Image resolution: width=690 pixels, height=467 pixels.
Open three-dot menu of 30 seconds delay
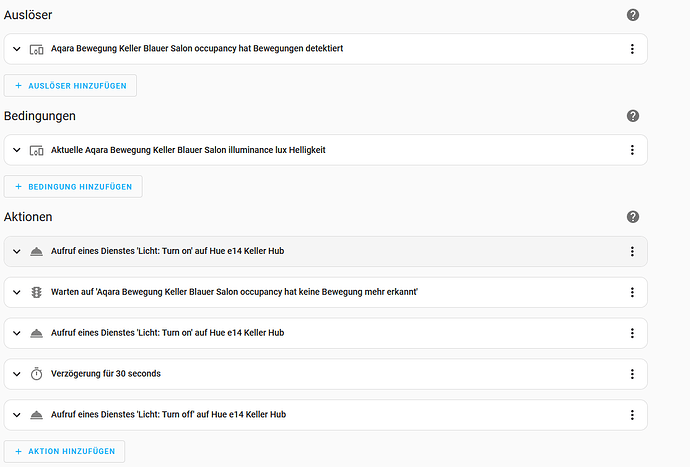(632, 374)
